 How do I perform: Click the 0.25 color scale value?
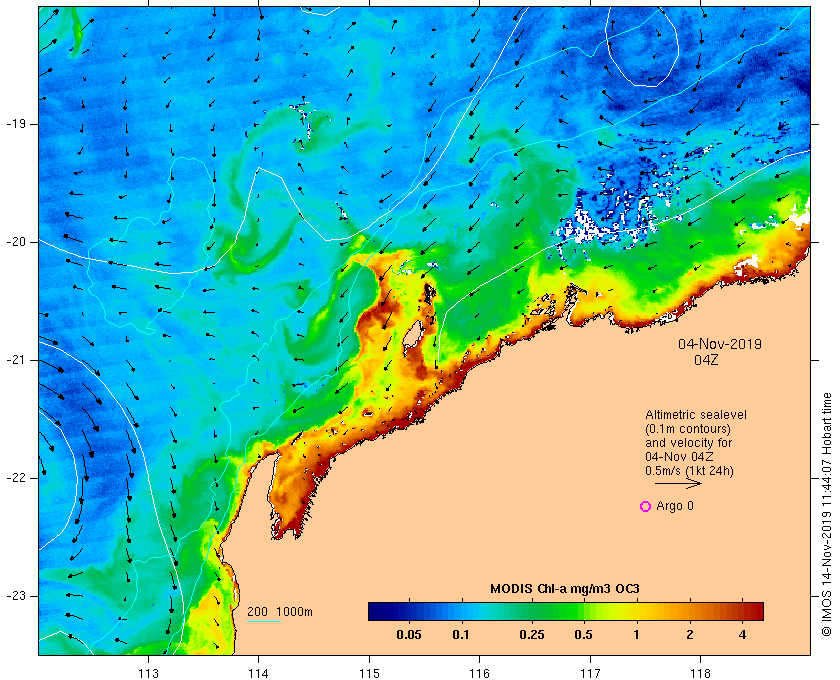(x=531, y=635)
